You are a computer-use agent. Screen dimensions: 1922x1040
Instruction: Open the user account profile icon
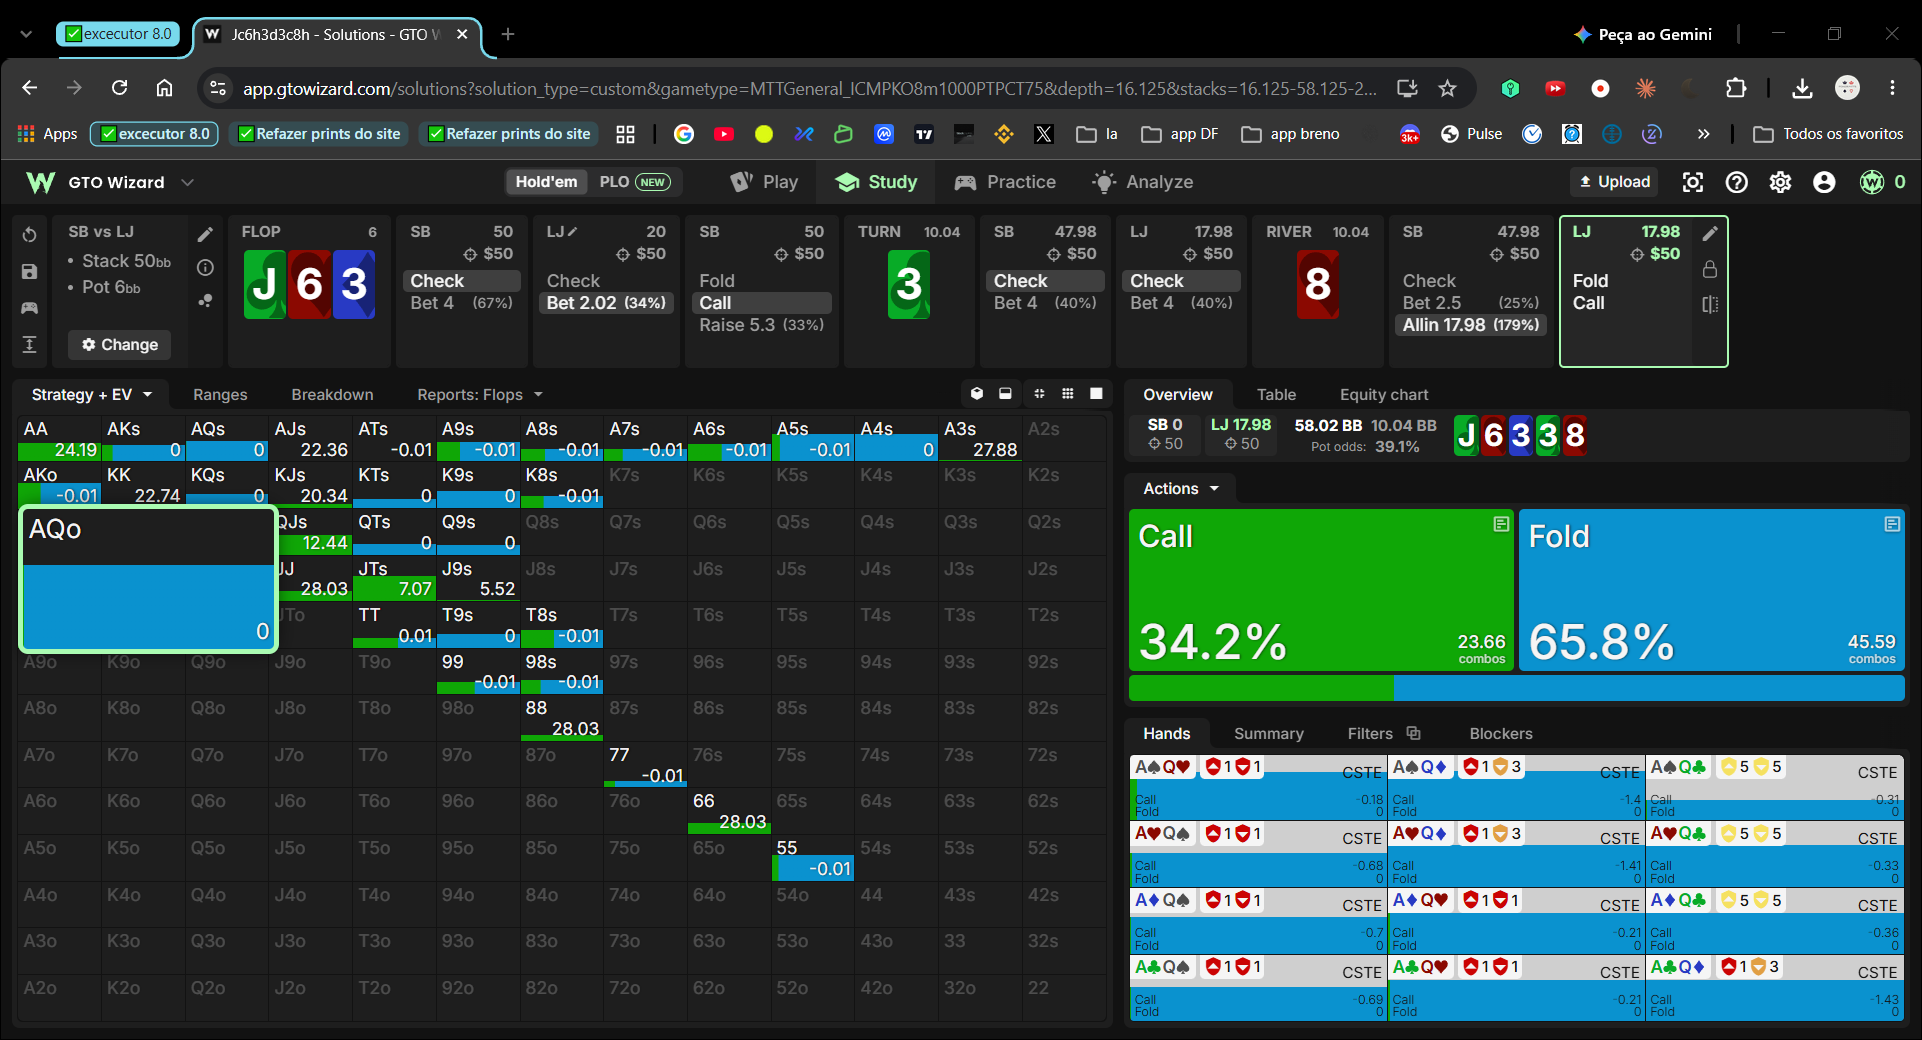click(1824, 182)
